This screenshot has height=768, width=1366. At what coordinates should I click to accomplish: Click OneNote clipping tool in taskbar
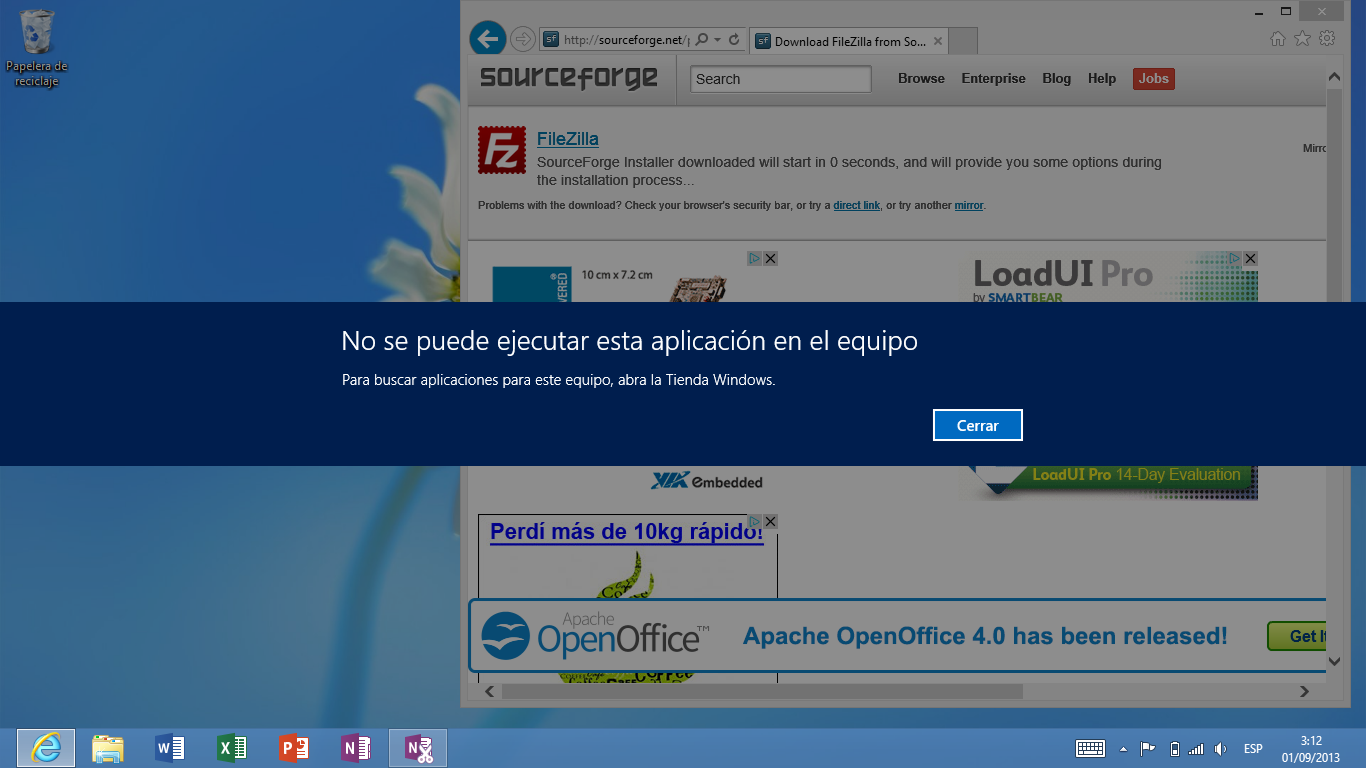point(418,748)
